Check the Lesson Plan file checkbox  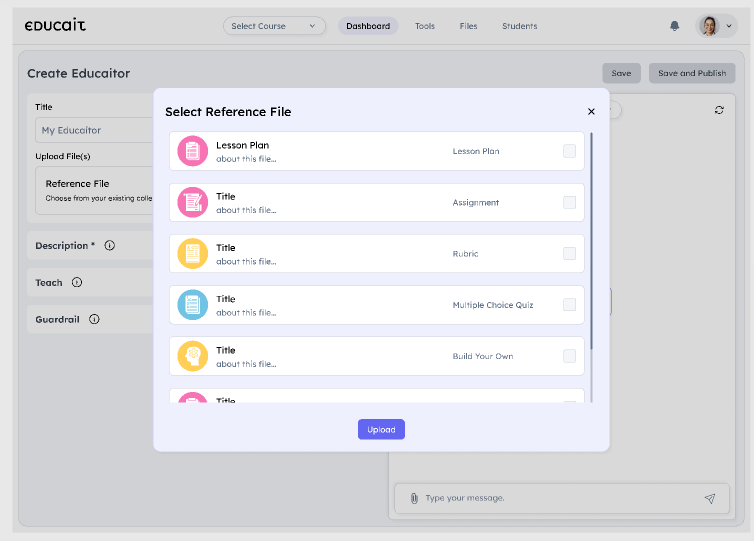click(x=569, y=152)
